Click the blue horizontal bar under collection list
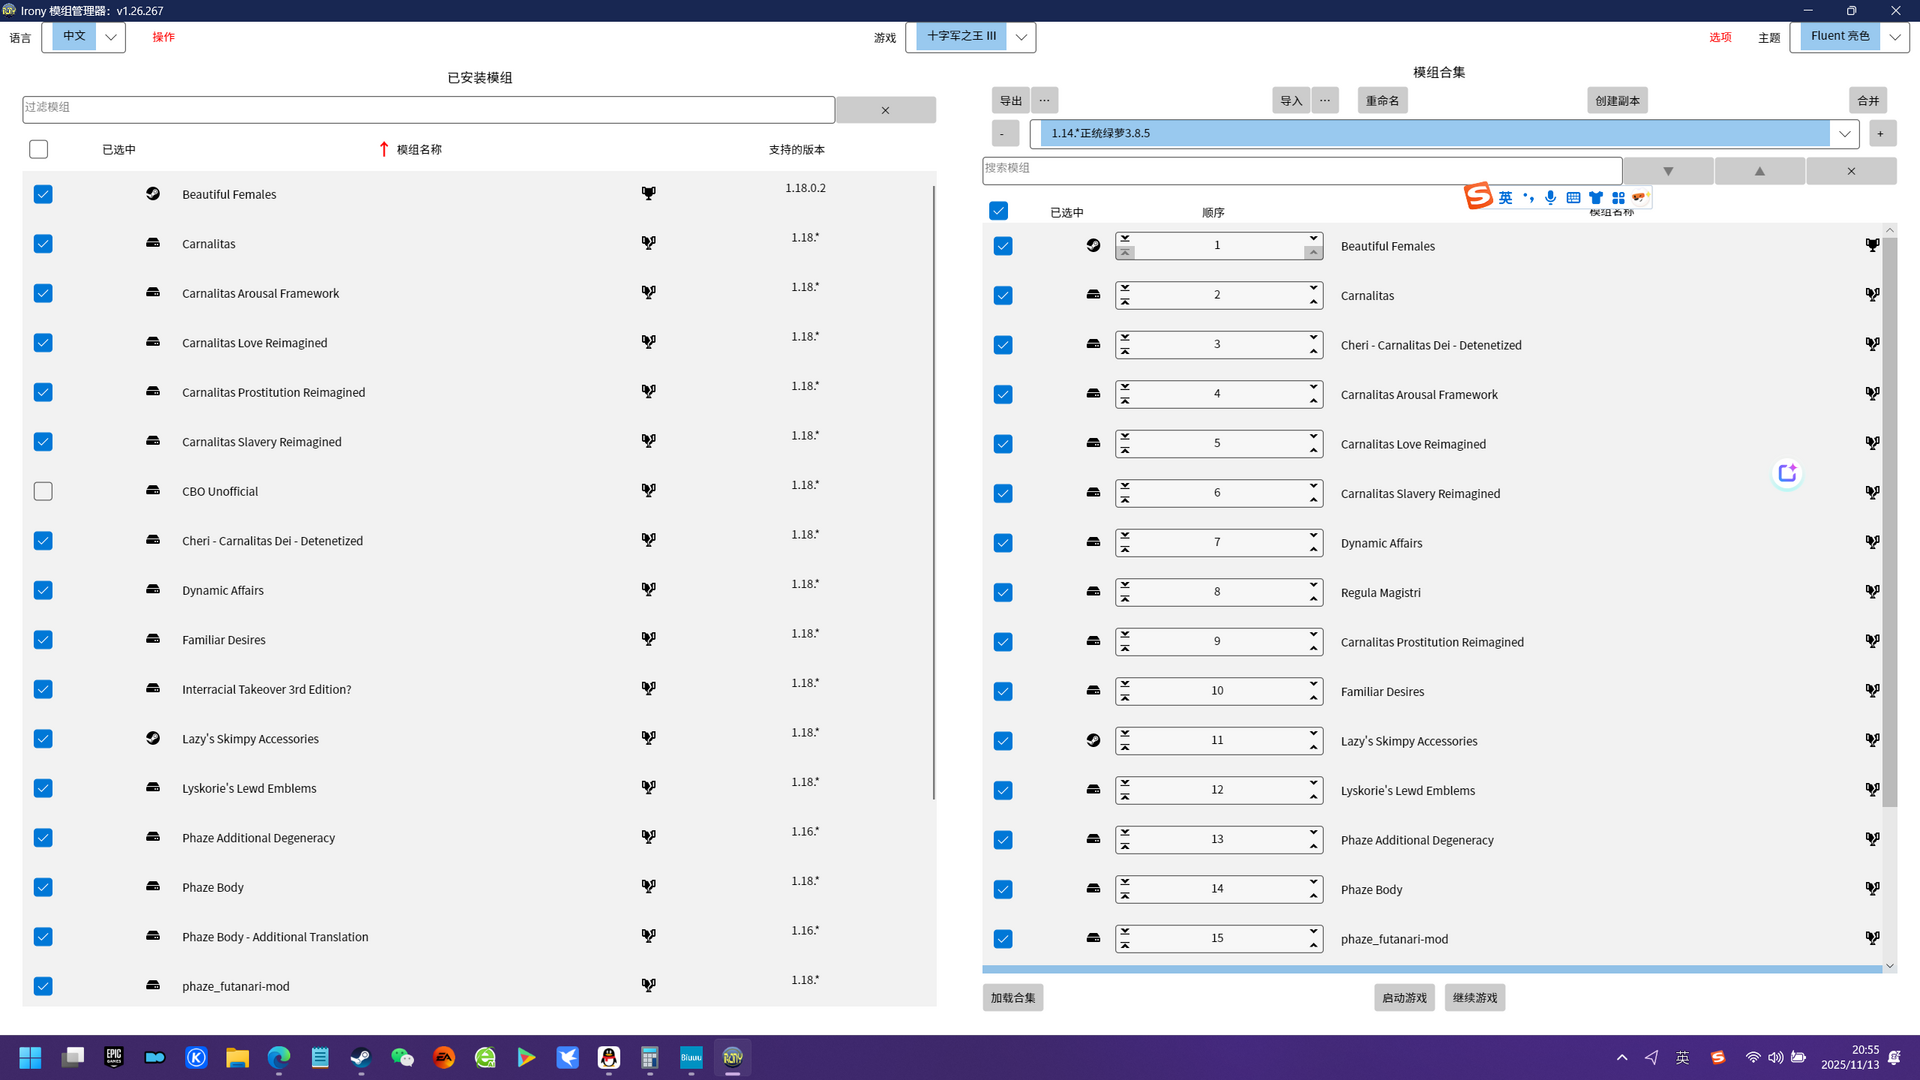The image size is (1920, 1080). (1432, 969)
